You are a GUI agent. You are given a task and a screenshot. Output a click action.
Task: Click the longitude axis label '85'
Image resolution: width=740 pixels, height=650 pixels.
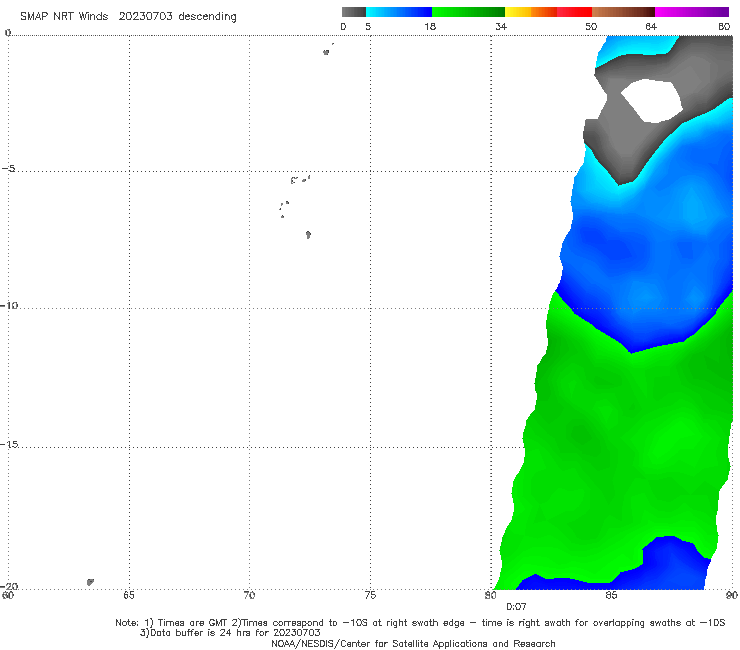pyautogui.click(x=611, y=595)
